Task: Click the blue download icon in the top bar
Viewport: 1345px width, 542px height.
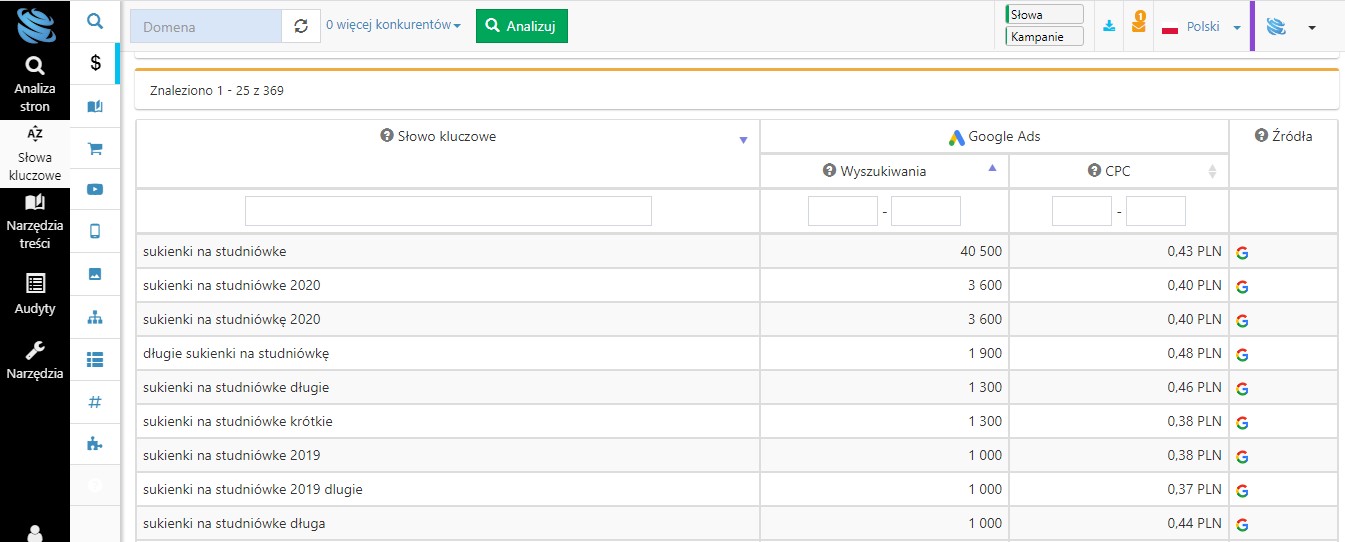Action: coord(1108,27)
